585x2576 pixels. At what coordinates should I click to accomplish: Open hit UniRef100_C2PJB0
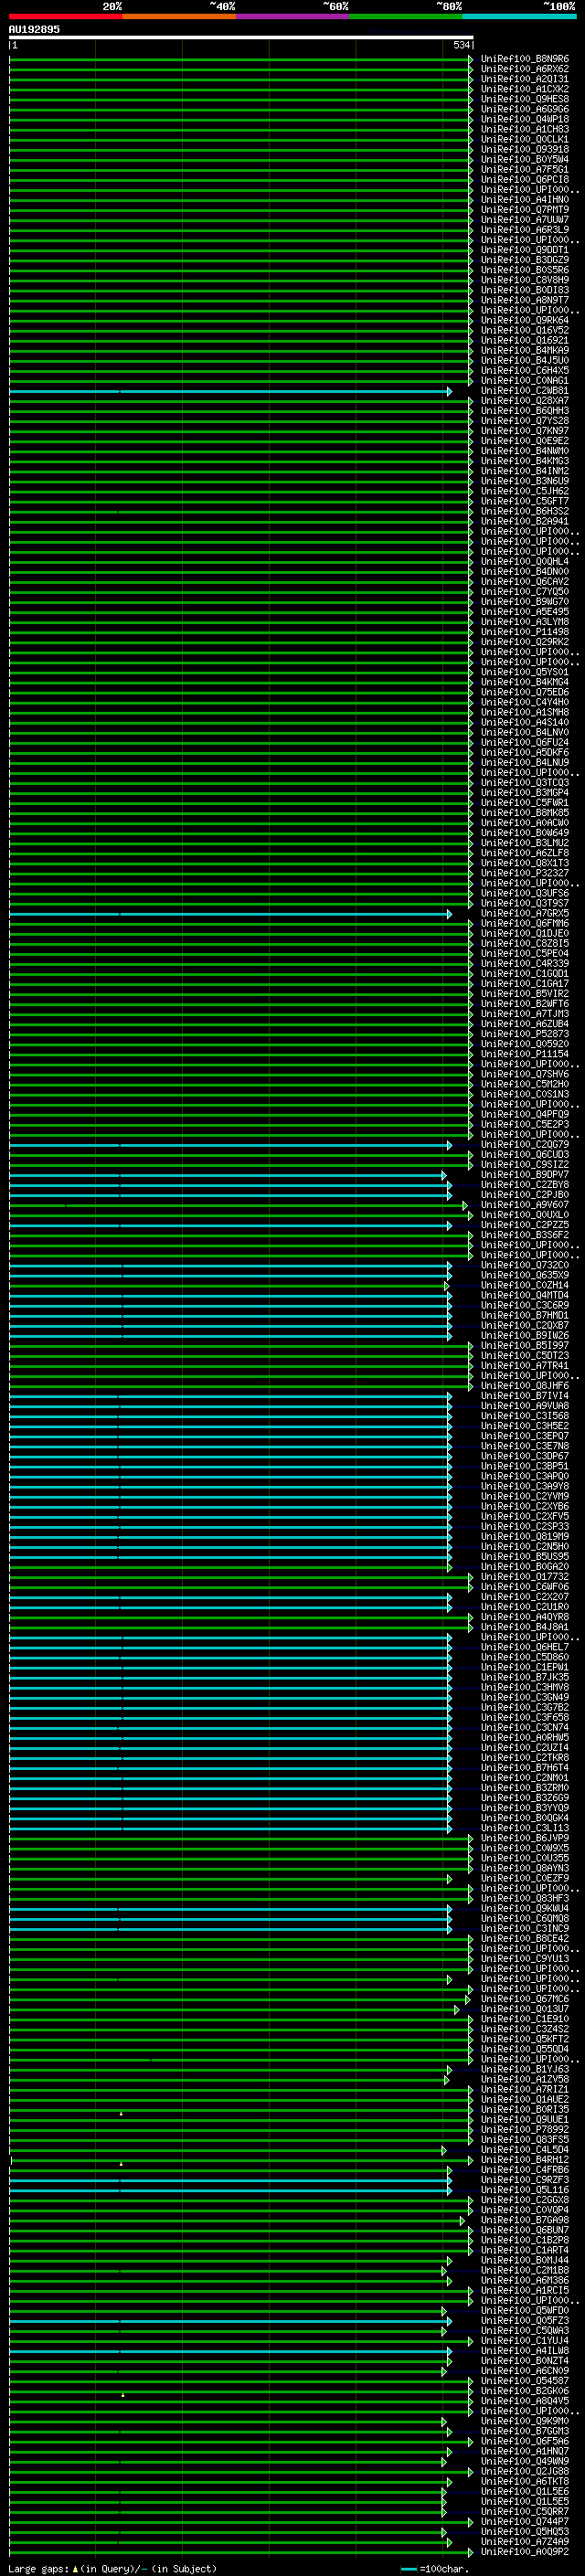click(x=525, y=1195)
